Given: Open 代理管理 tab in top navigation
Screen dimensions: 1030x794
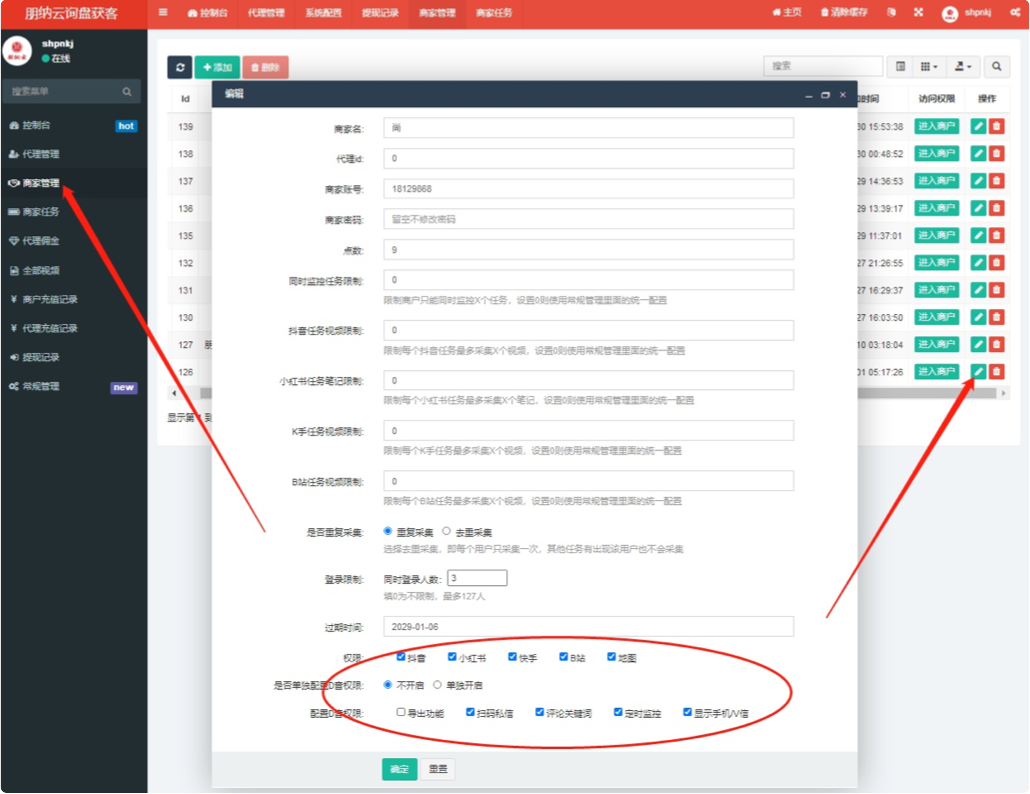Looking at the screenshot, I should pyautogui.click(x=266, y=13).
